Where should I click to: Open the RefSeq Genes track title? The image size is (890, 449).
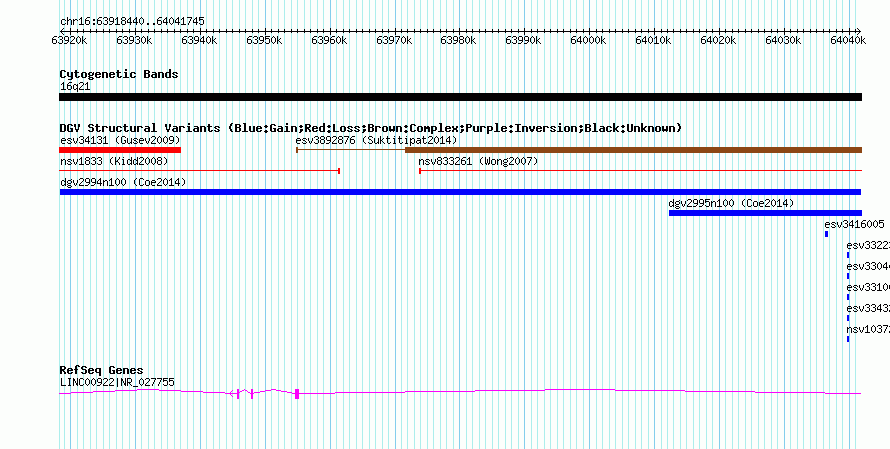pos(102,371)
